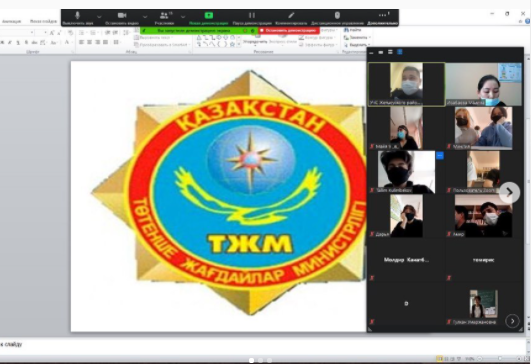531x364 pixels.
Task: Clear all text formatting icon
Action: point(70,33)
